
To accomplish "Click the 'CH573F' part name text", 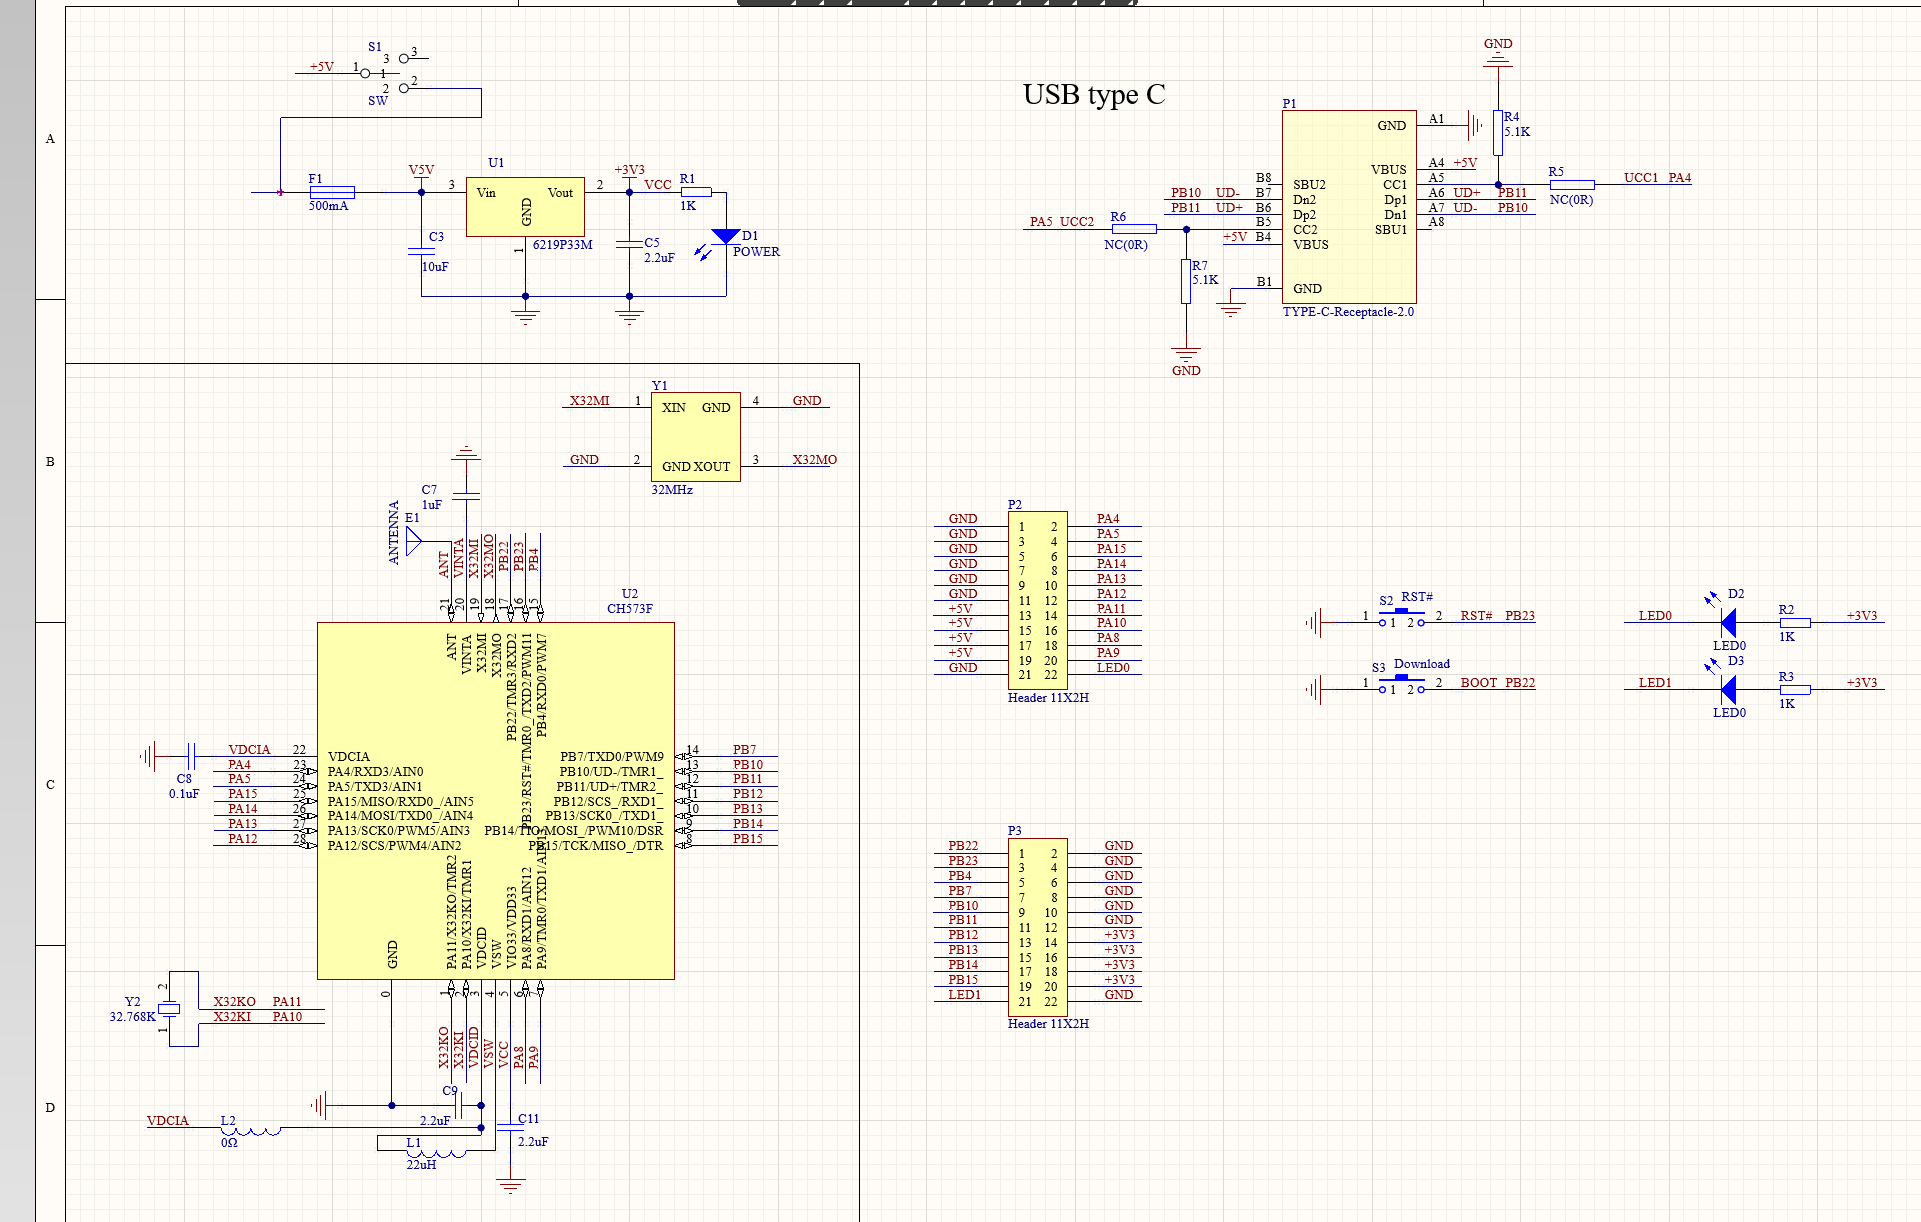I will click(630, 609).
